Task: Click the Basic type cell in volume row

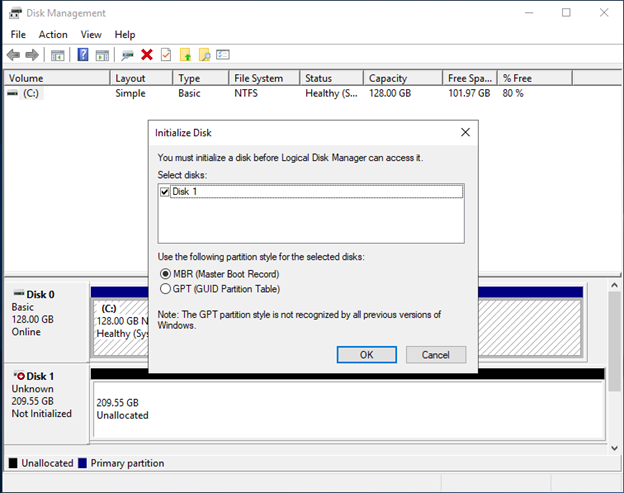Action: coord(189,93)
